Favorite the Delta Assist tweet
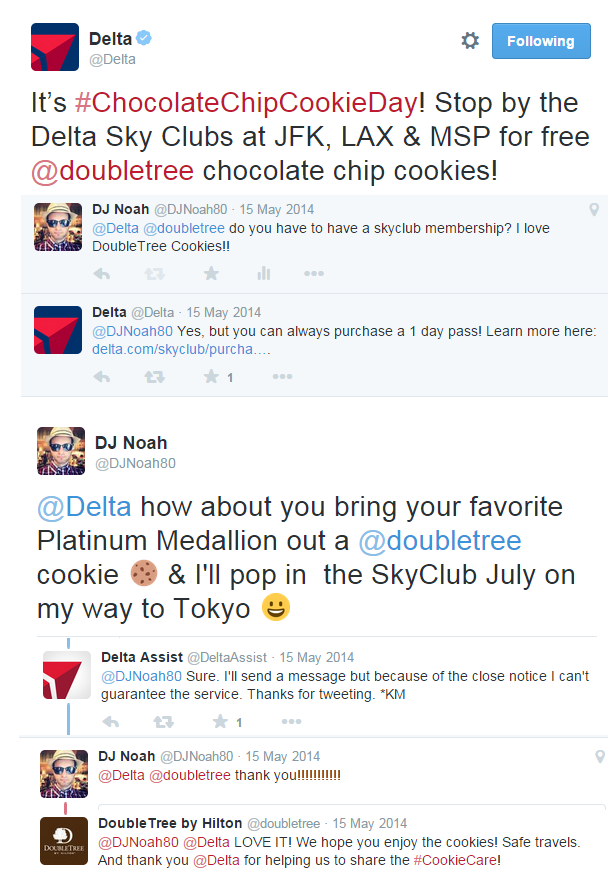Viewport: 608px width, 880px height. pos(220,721)
